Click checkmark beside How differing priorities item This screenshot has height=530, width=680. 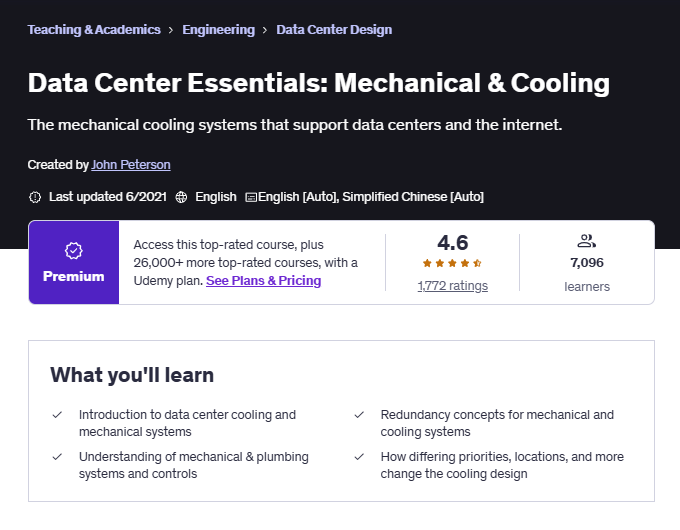pyautogui.click(x=358, y=456)
